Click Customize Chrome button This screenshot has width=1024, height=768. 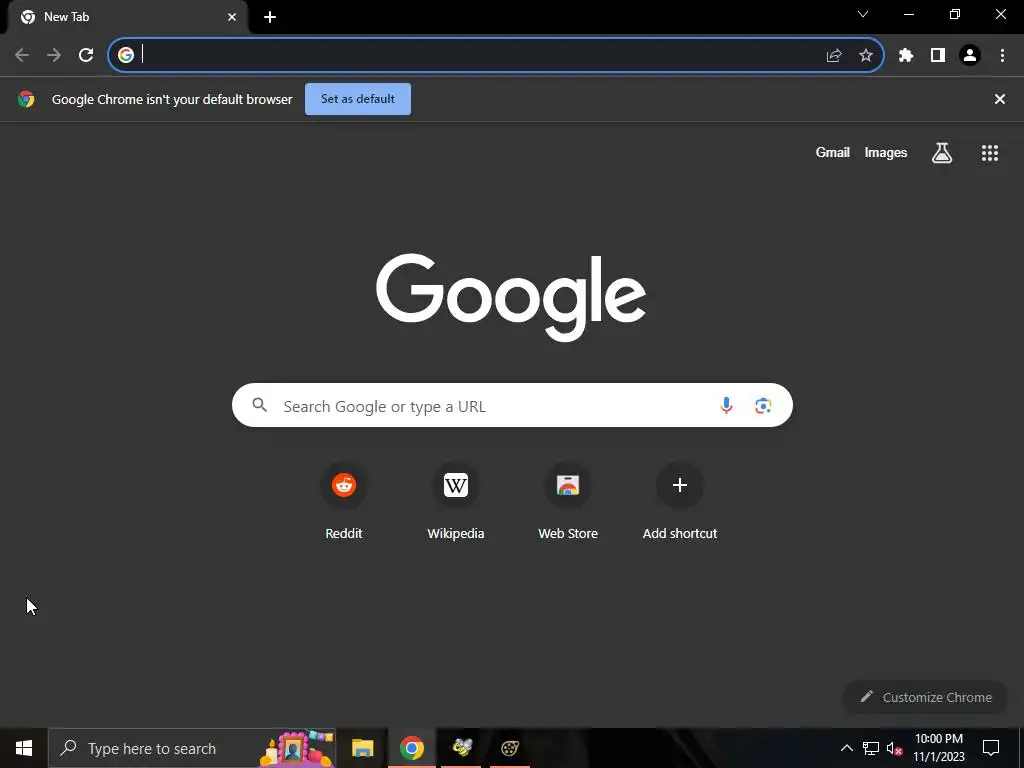pyautogui.click(x=926, y=697)
